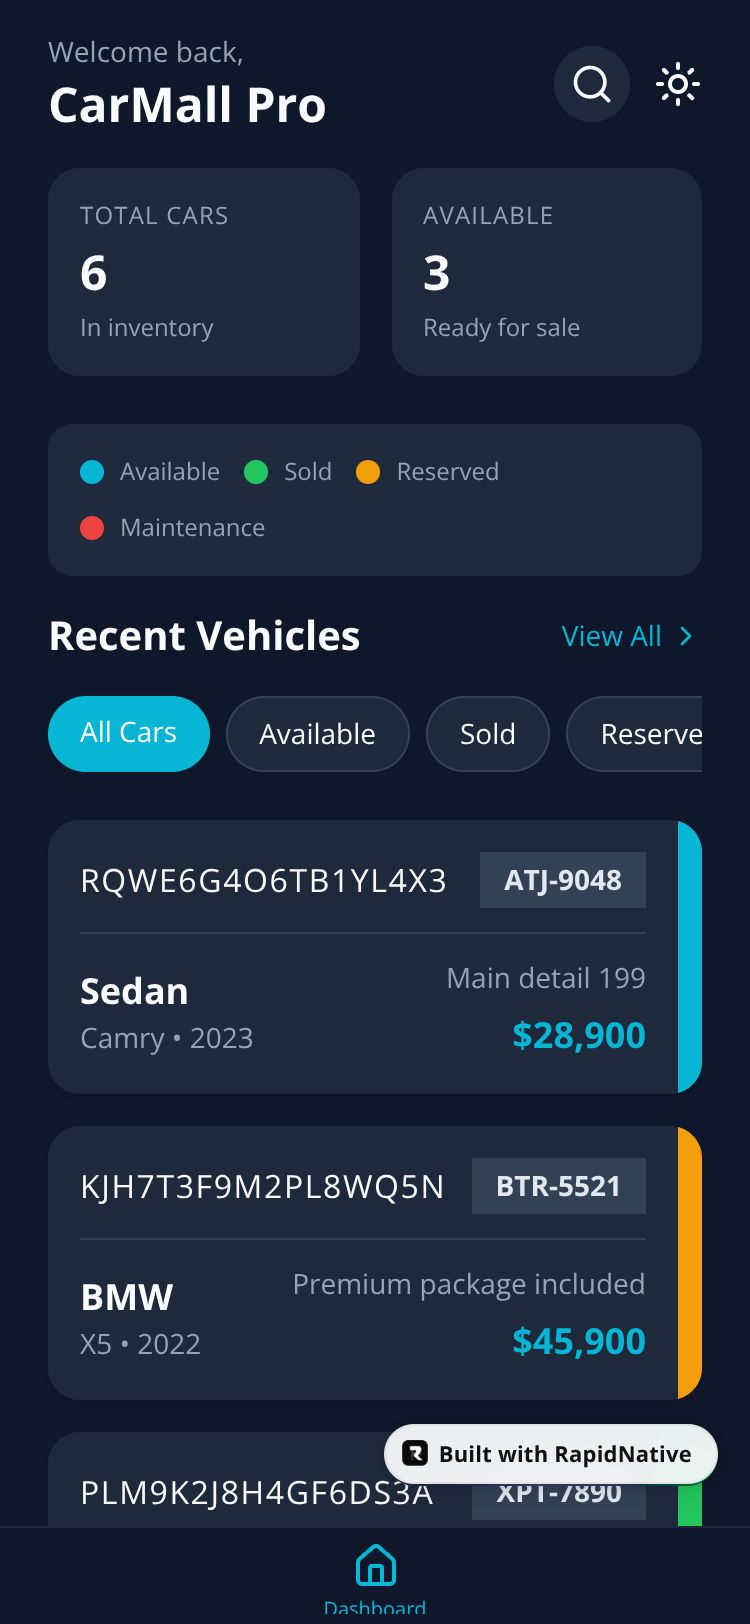Select the All Cars filter chip
The image size is (750, 1624).
[129, 733]
